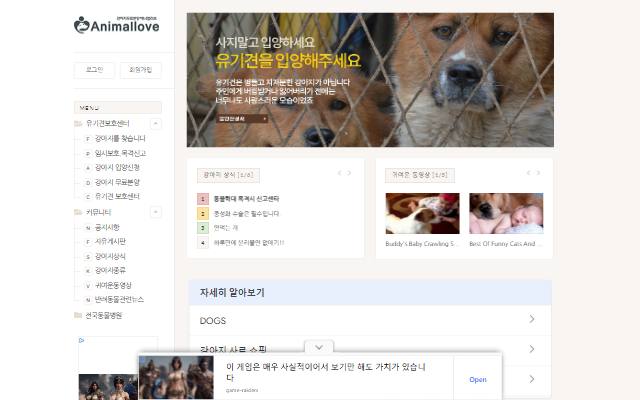Click the N badge next to 공지사항
Screen dimensions: 640x400
tap(88, 228)
